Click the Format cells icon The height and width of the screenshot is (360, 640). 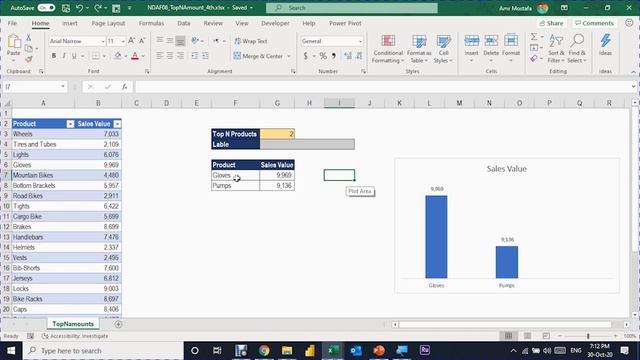[x=511, y=41]
